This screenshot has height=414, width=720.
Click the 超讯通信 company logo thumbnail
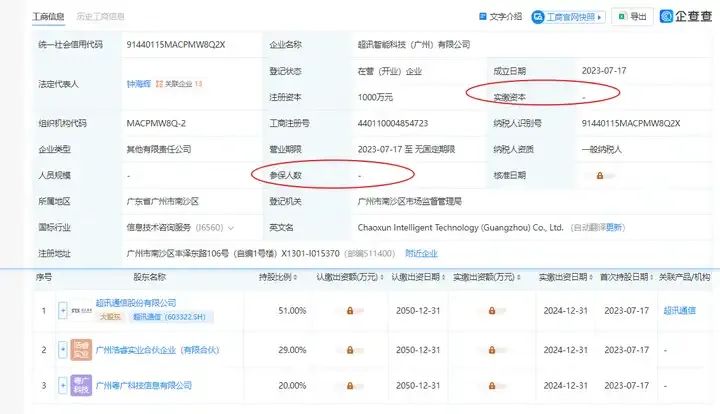[x=81, y=311]
